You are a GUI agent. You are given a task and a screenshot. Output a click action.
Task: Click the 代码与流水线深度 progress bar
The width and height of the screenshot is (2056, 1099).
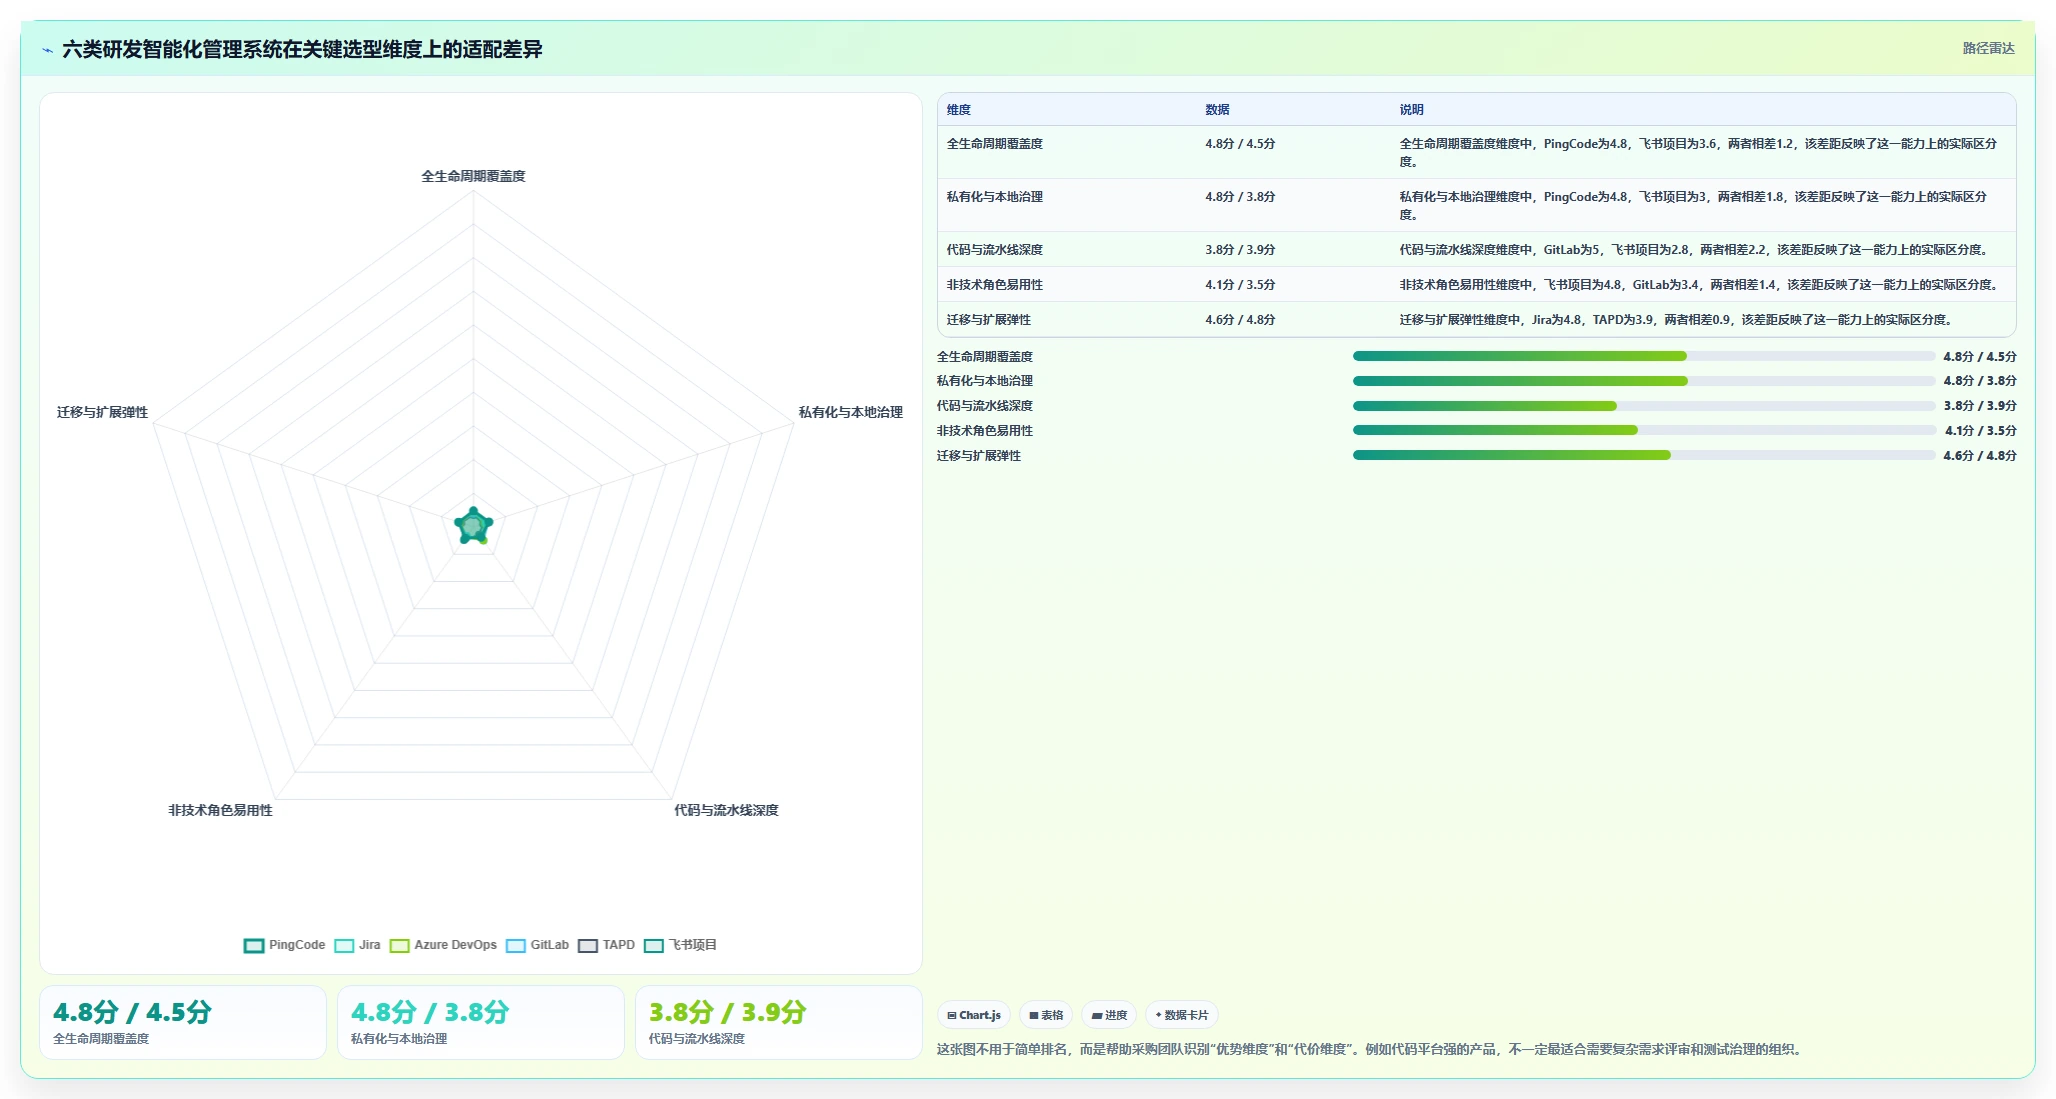pyautogui.click(x=1644, y=406)
